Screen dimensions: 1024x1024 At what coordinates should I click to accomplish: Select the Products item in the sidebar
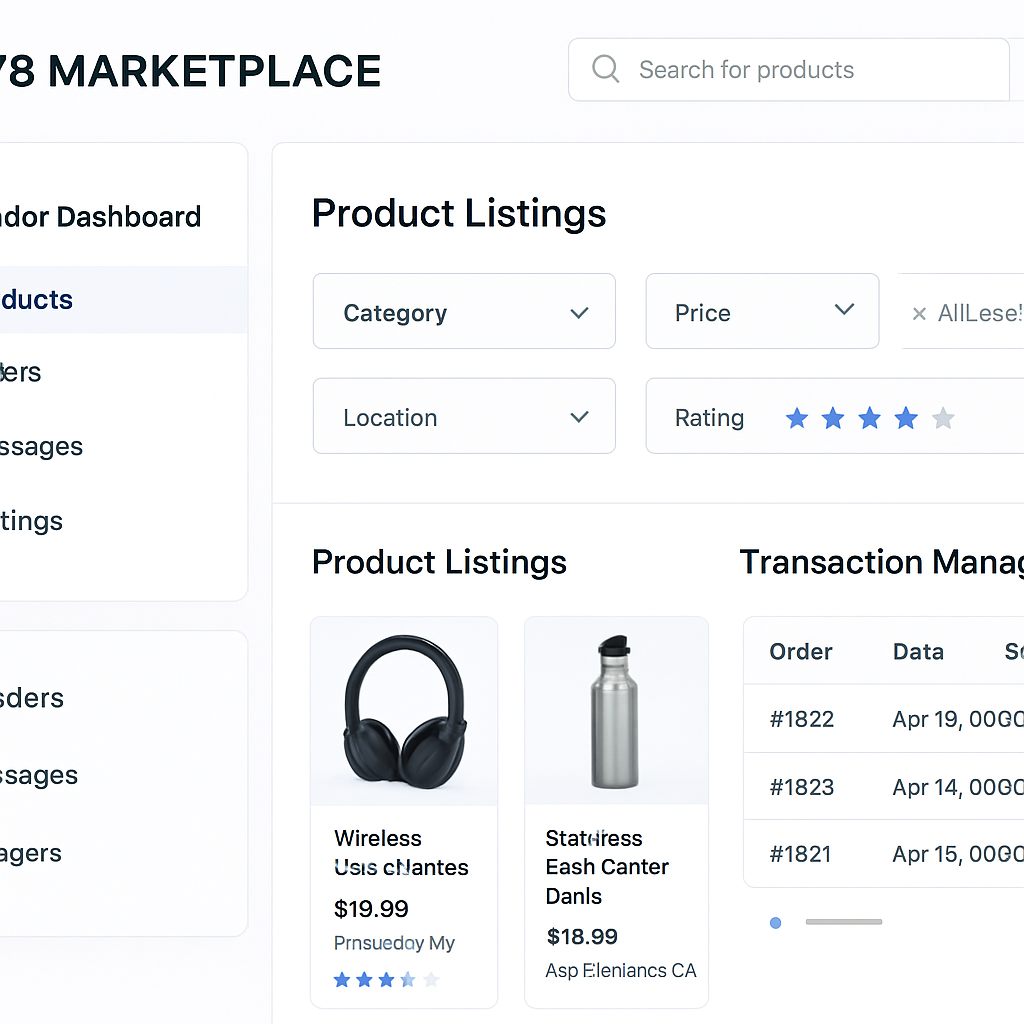(x=123, y=300)
